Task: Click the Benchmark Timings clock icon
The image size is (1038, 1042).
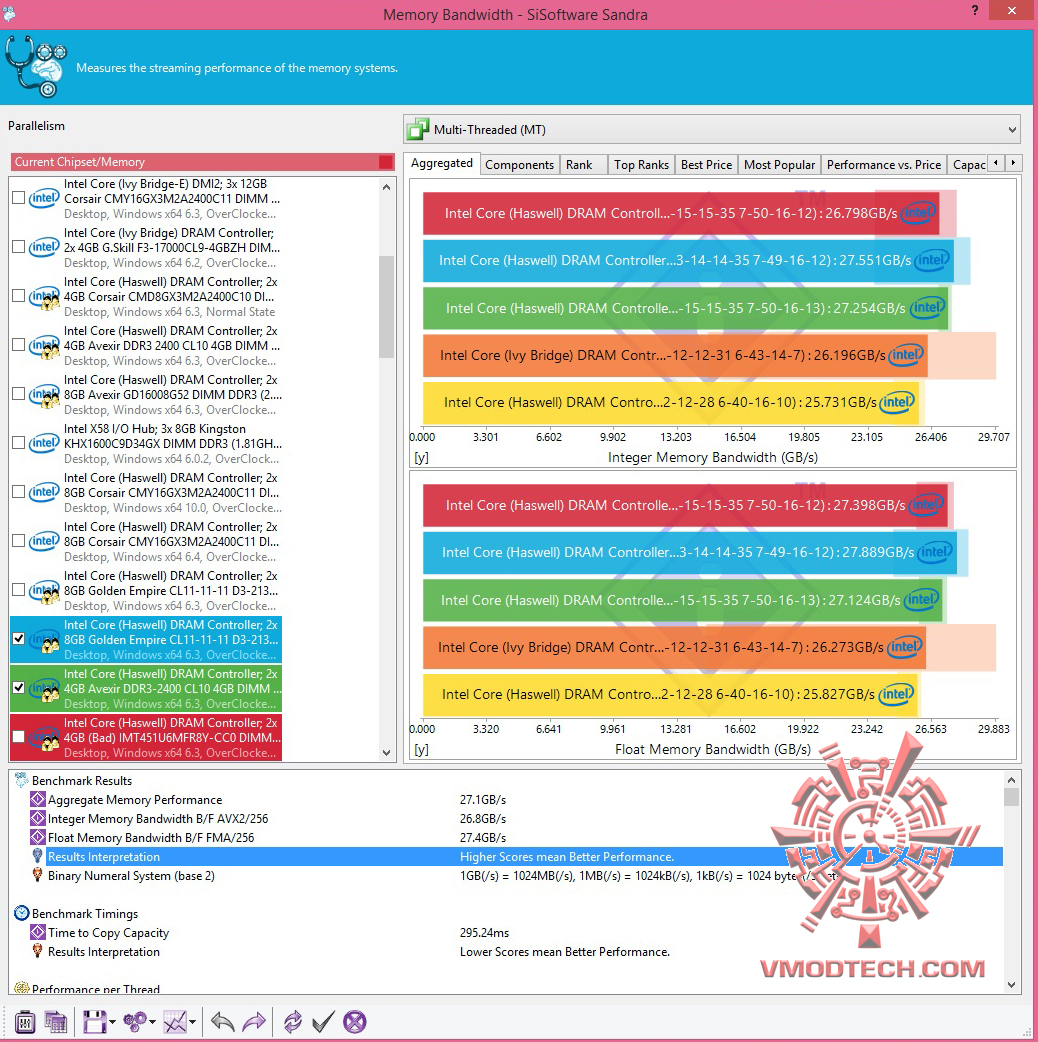Action: (x=22, y=913)
